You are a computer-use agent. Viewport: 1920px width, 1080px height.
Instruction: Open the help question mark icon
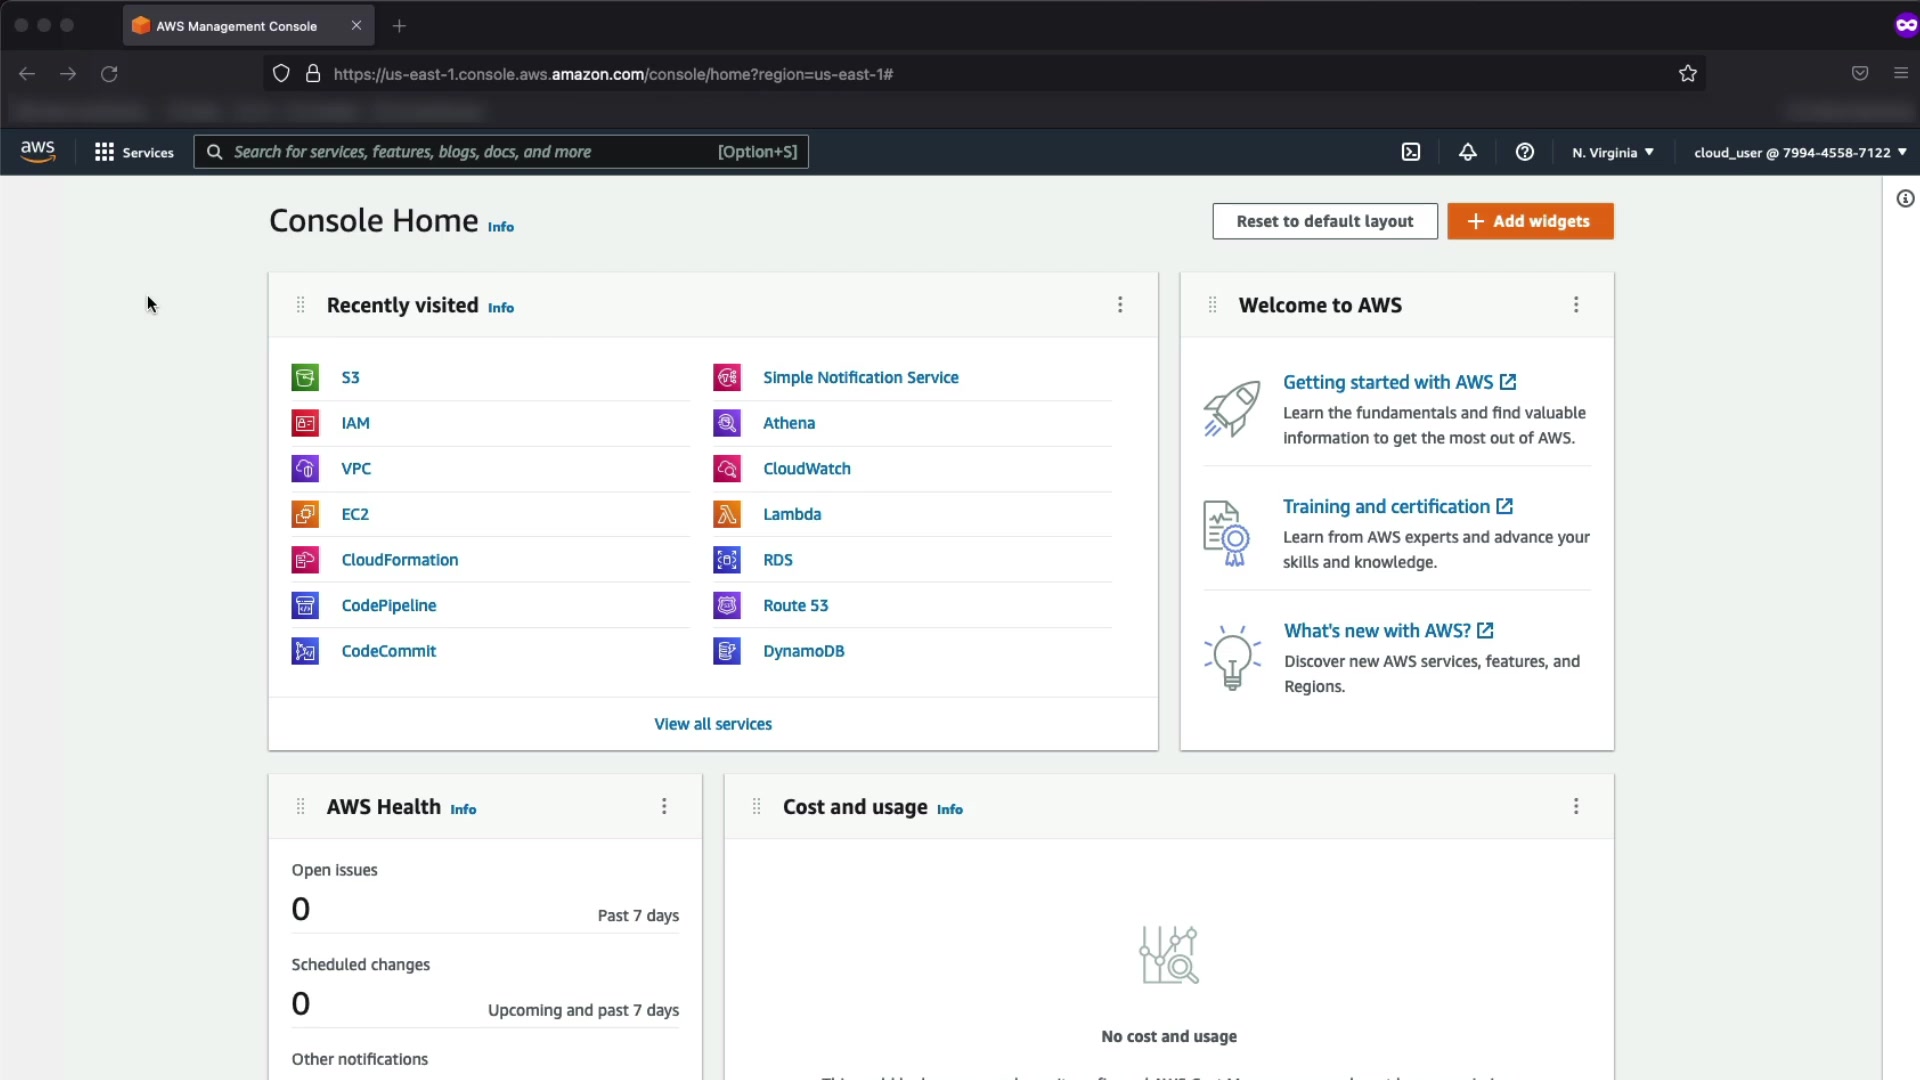tap(1524, 152)
